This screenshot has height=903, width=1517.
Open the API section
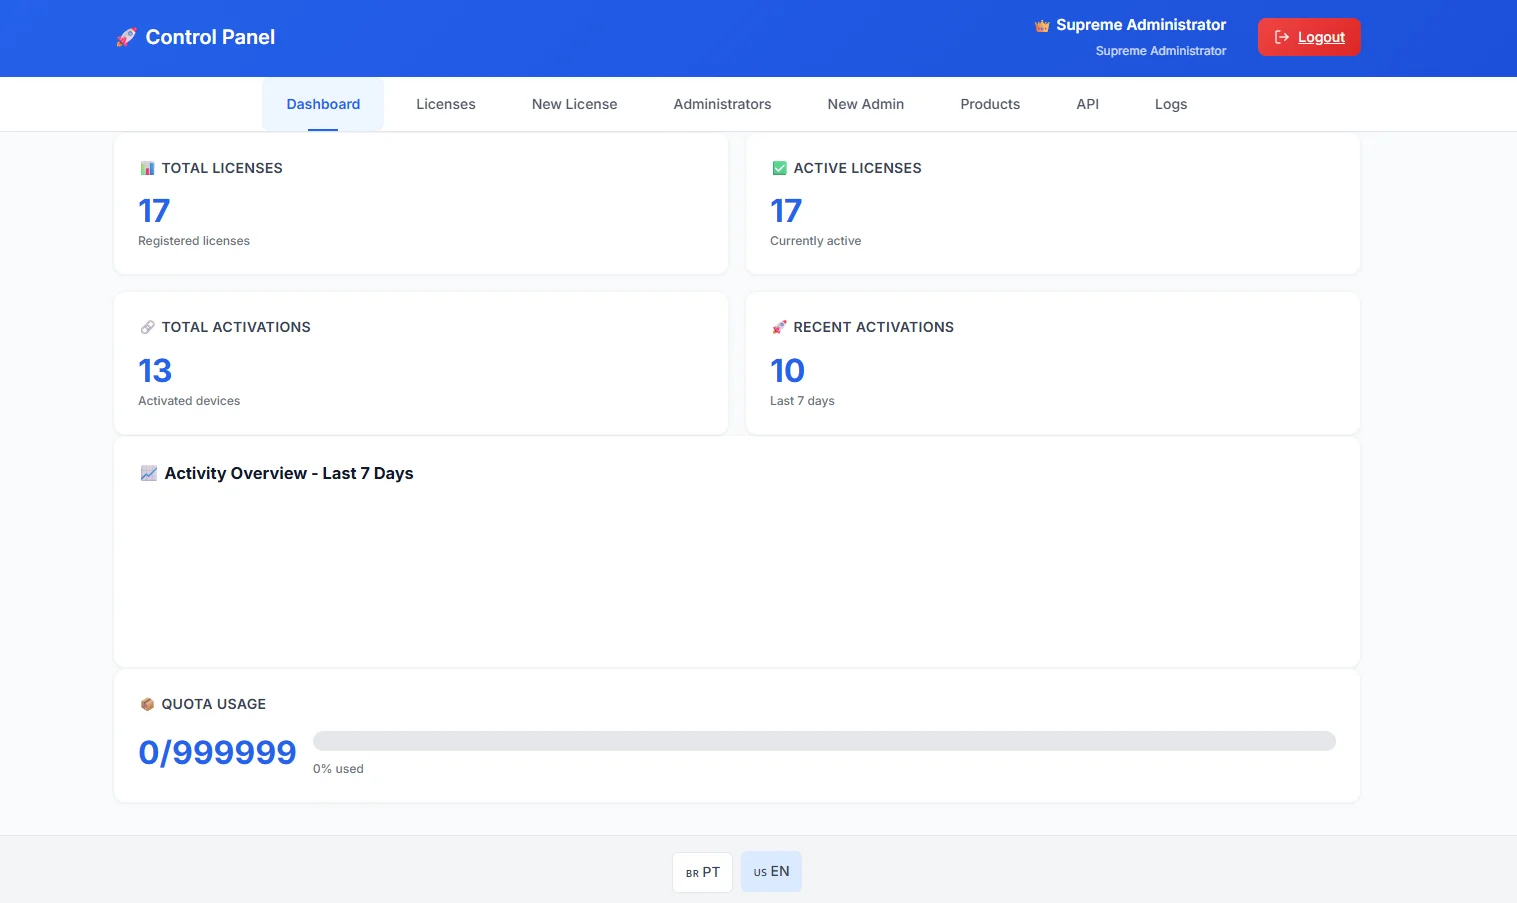pos(1087,104)
